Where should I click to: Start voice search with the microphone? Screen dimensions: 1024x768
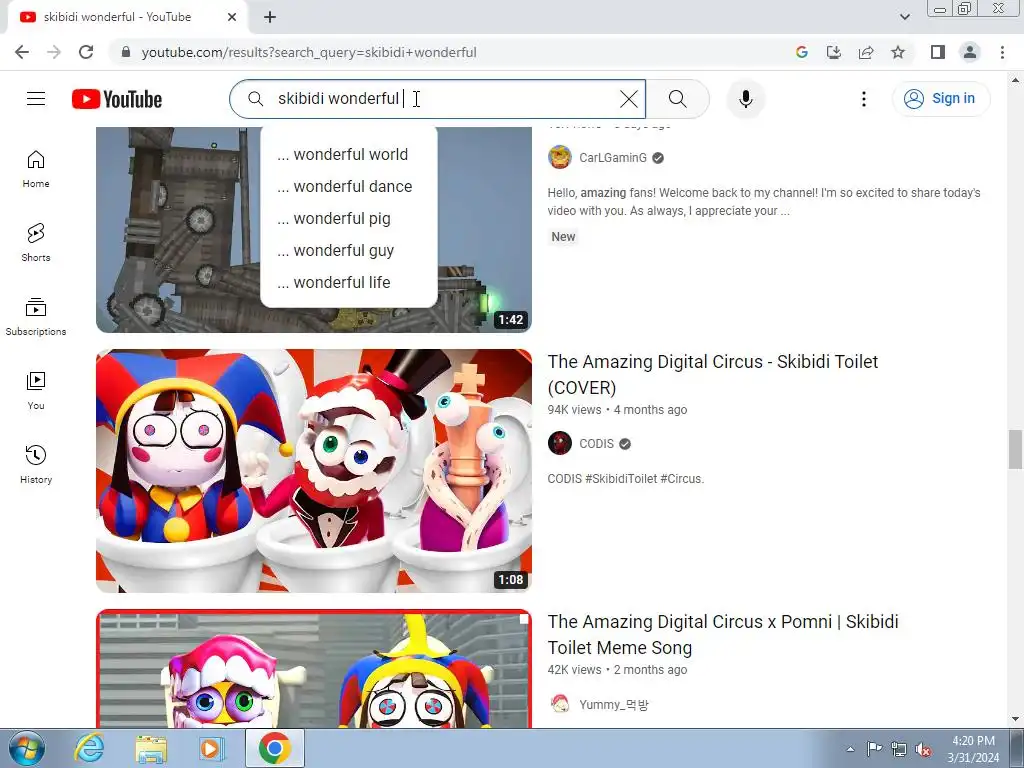click(x=746, y=99)
